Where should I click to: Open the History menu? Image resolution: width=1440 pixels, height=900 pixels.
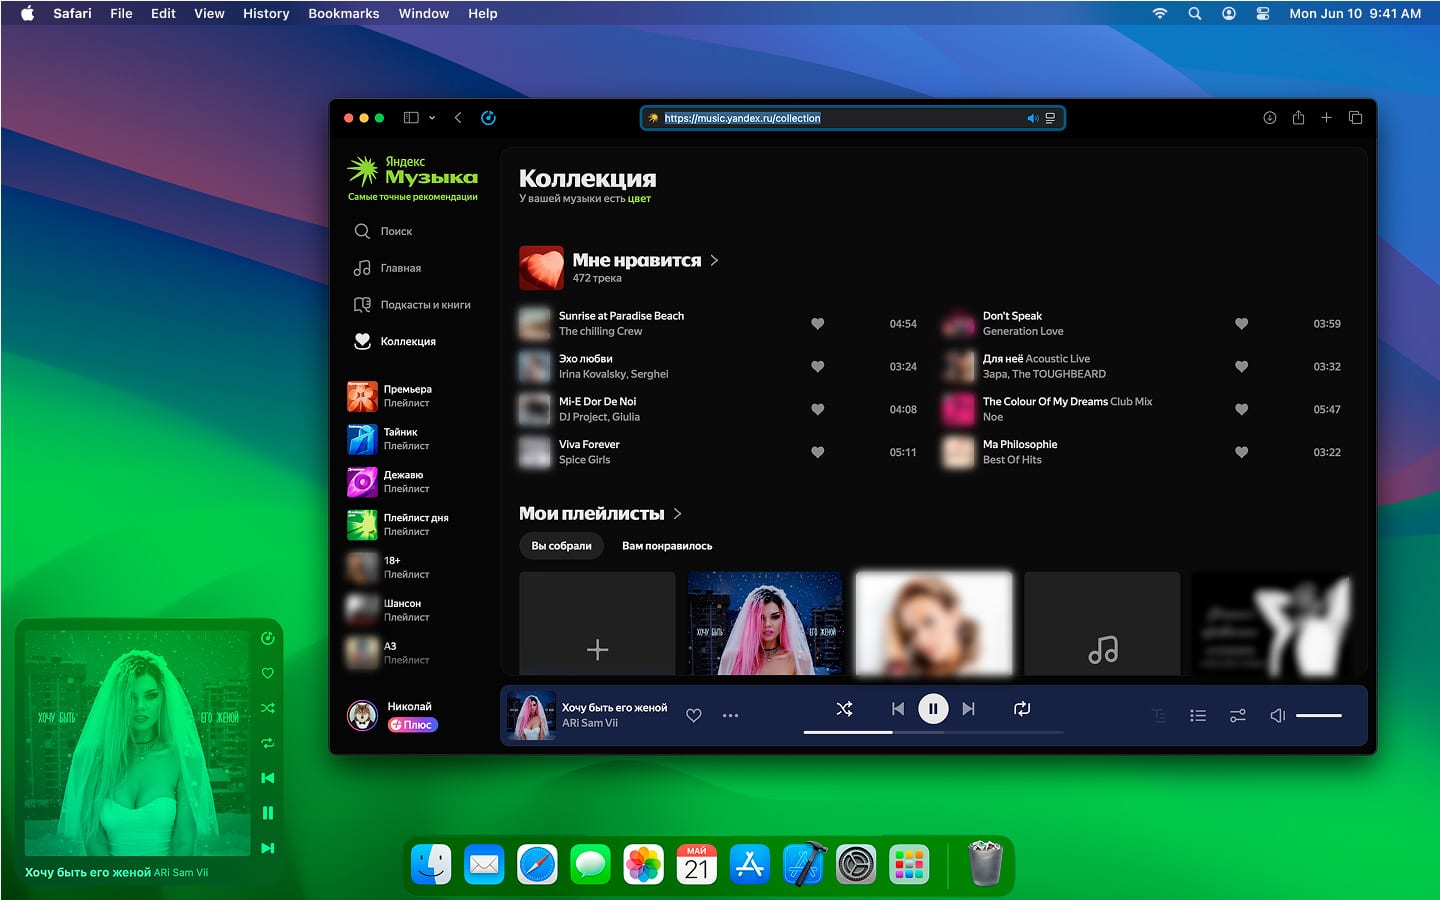tap(266, 13)
